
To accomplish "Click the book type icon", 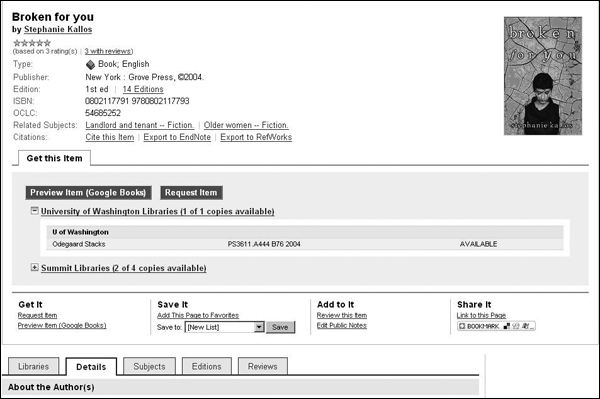I will click(90, 64).
